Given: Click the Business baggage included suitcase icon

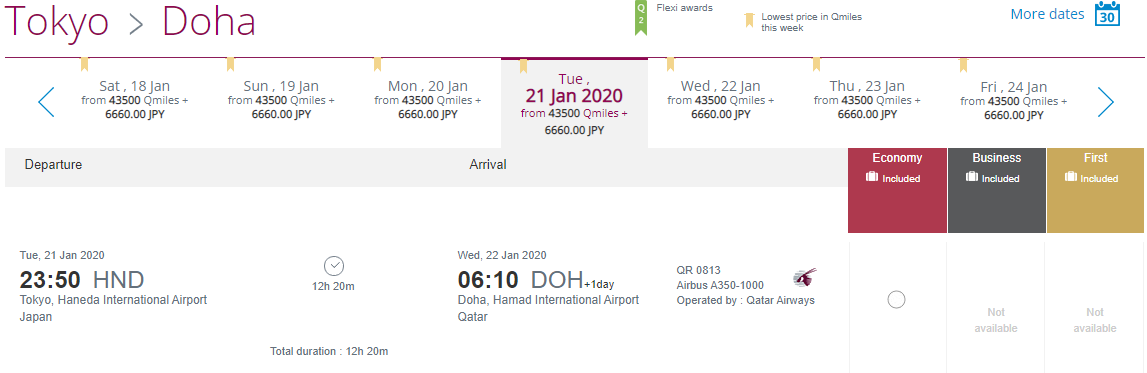Looking at the screenshot, I should coord(971,177).
